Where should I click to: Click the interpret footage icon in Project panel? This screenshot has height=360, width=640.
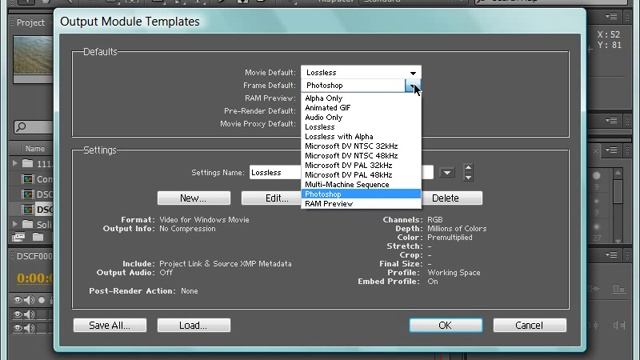coord(18,237)
